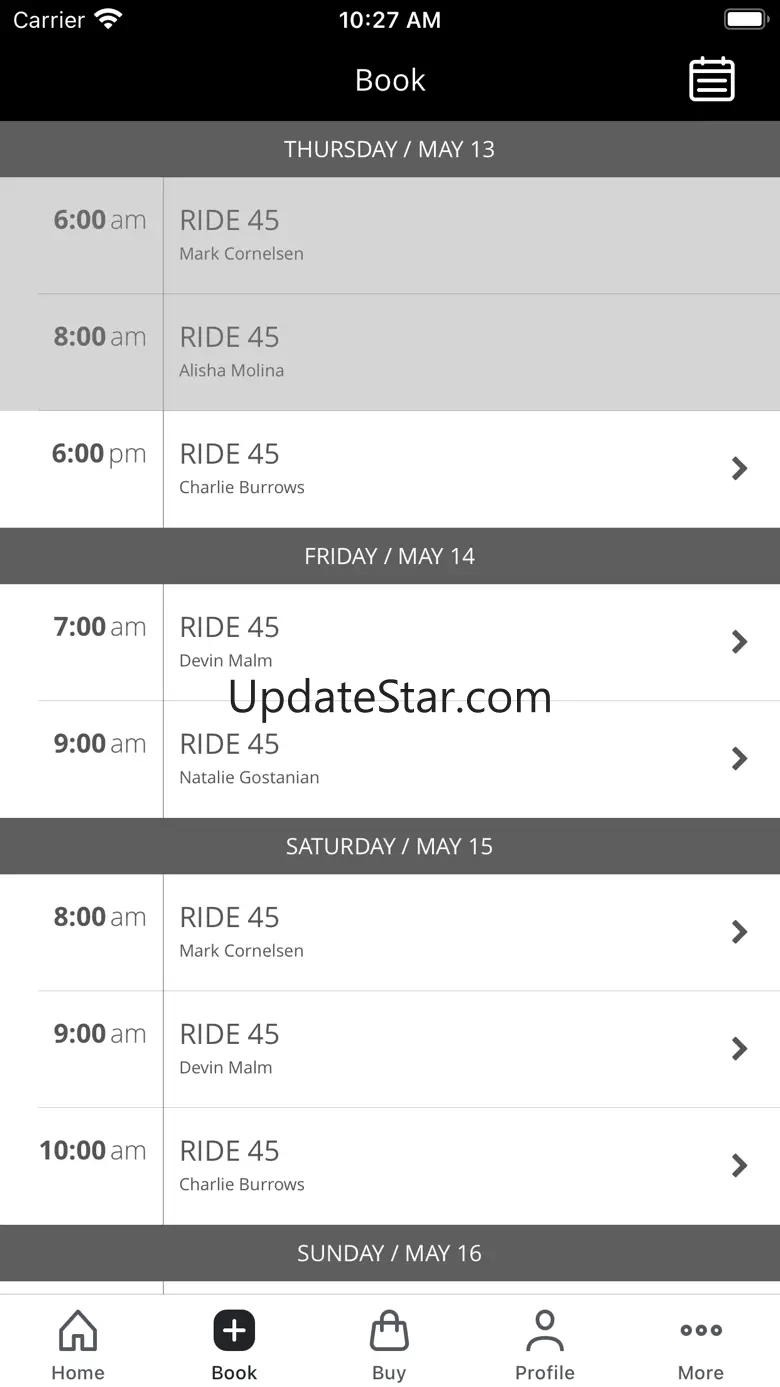
Task: Expand Friday 9:00 am Natalie Gostanian chevron
Action: pos(739,758)
